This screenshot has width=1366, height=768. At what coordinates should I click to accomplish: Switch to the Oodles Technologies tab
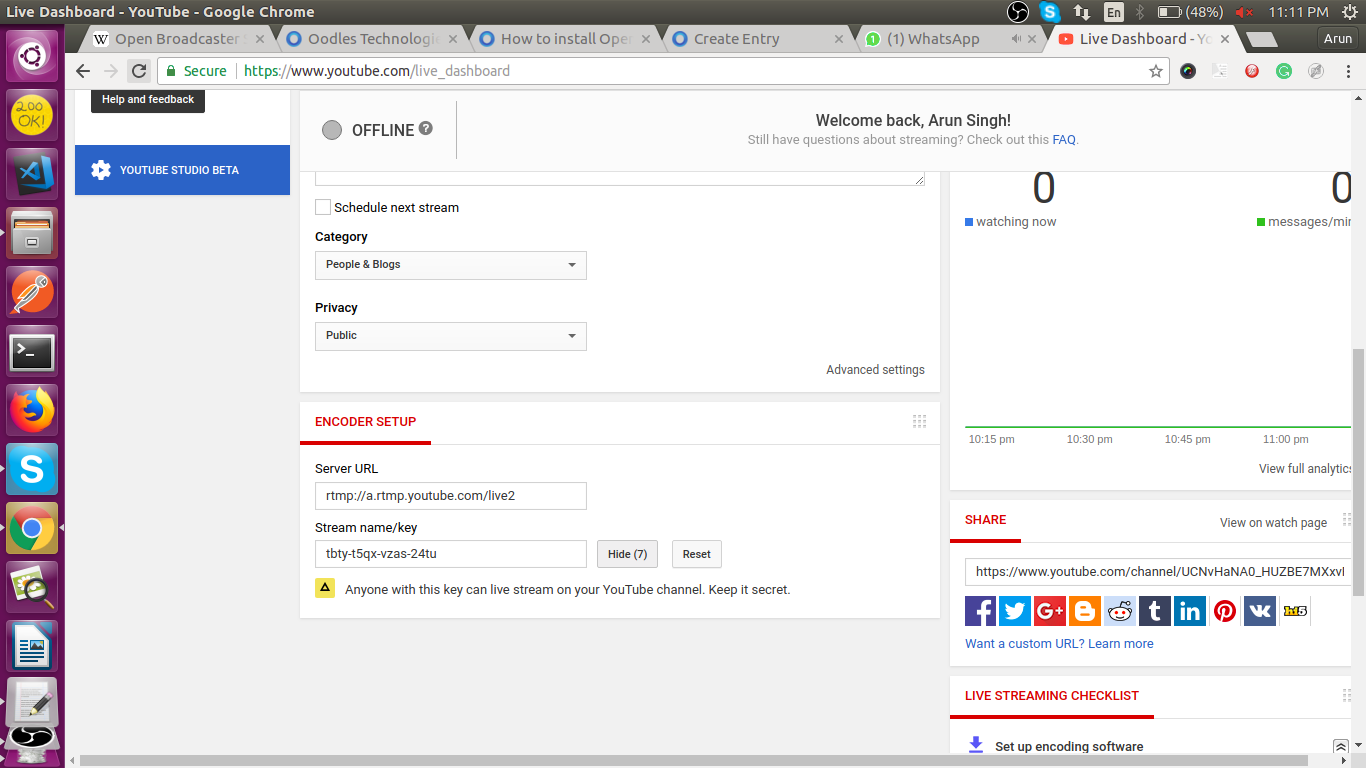coord(372,39)
